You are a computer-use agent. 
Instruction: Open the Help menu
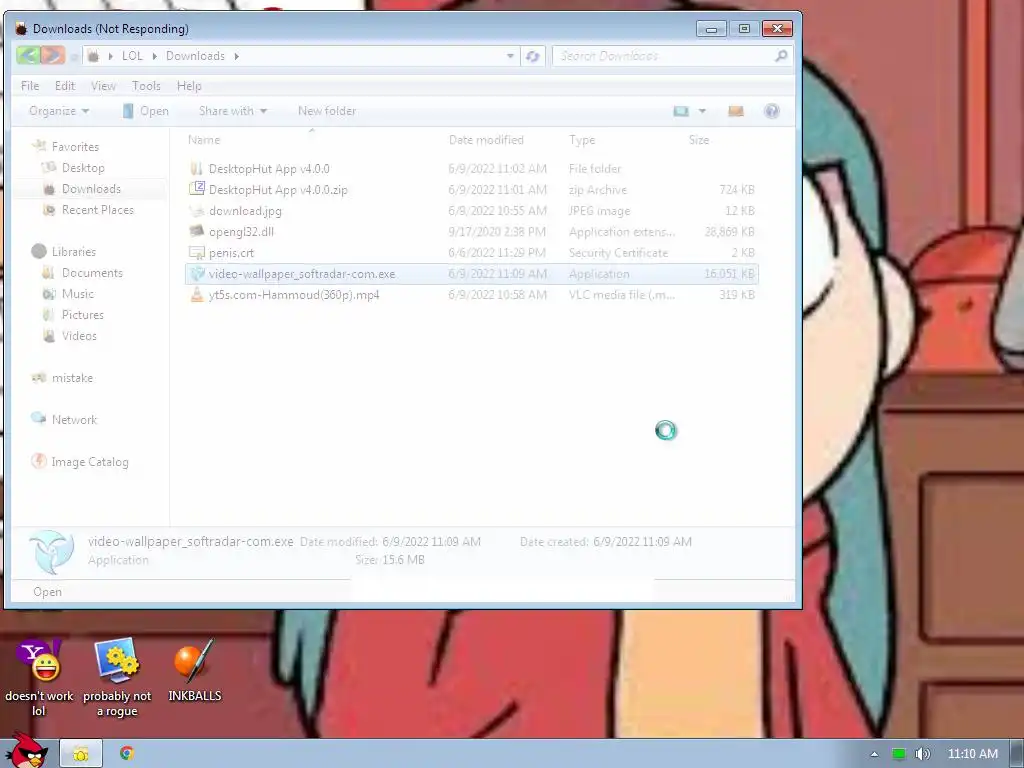189,86
